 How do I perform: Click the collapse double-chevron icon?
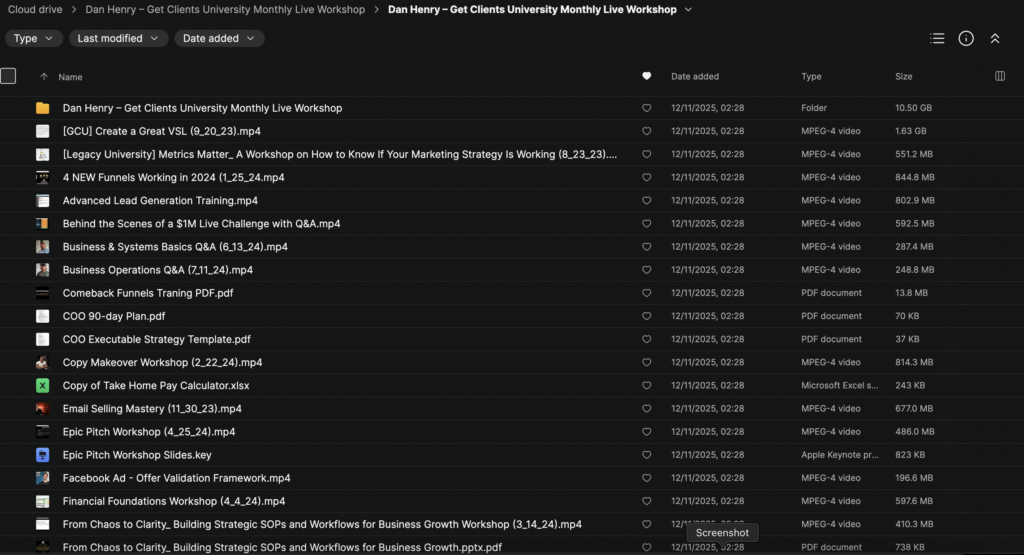(x=995, y=38)
